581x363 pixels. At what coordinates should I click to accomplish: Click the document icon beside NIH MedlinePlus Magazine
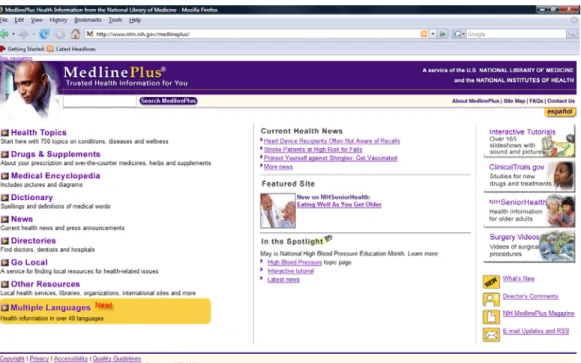tap(491, 317)
